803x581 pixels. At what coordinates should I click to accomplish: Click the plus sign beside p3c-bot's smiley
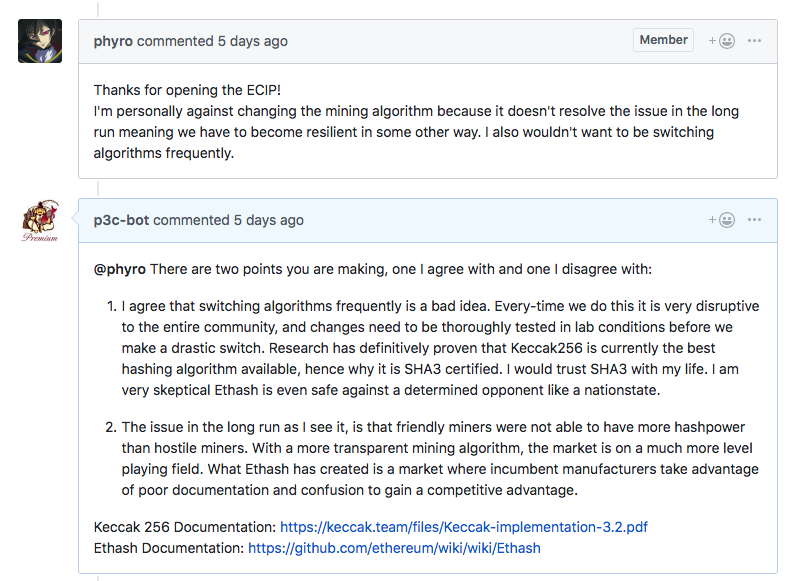pyautogui.click(x=712, y=220)
